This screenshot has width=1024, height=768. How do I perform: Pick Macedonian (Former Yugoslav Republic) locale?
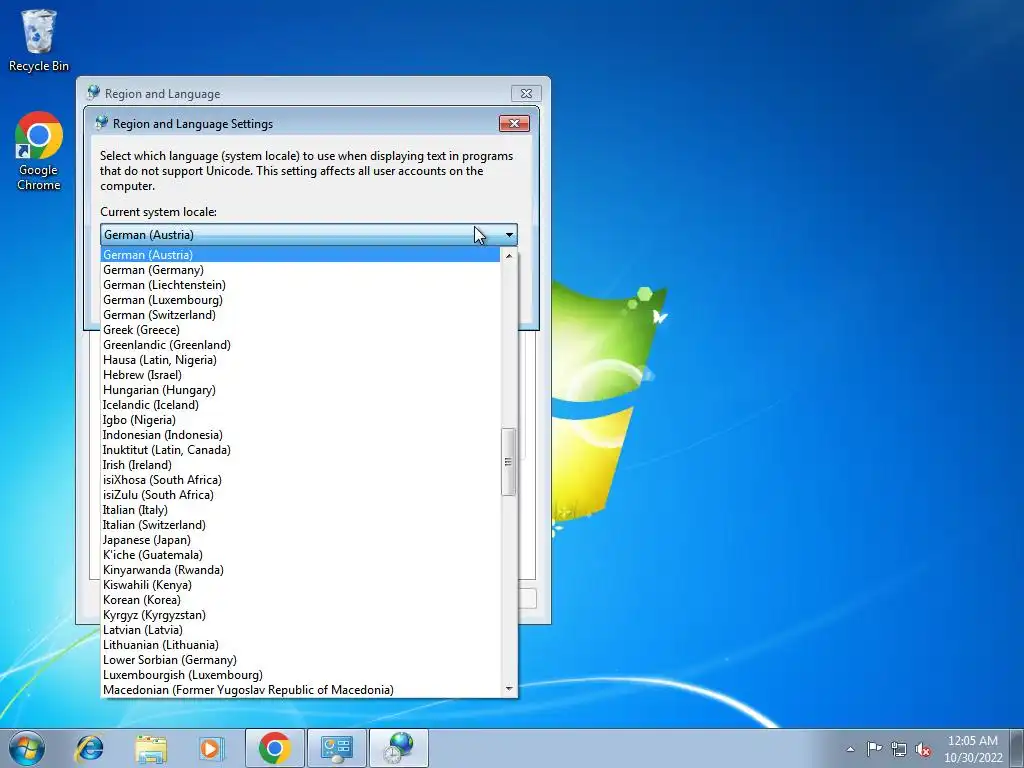pyautogui.click(x=300, y=690)
